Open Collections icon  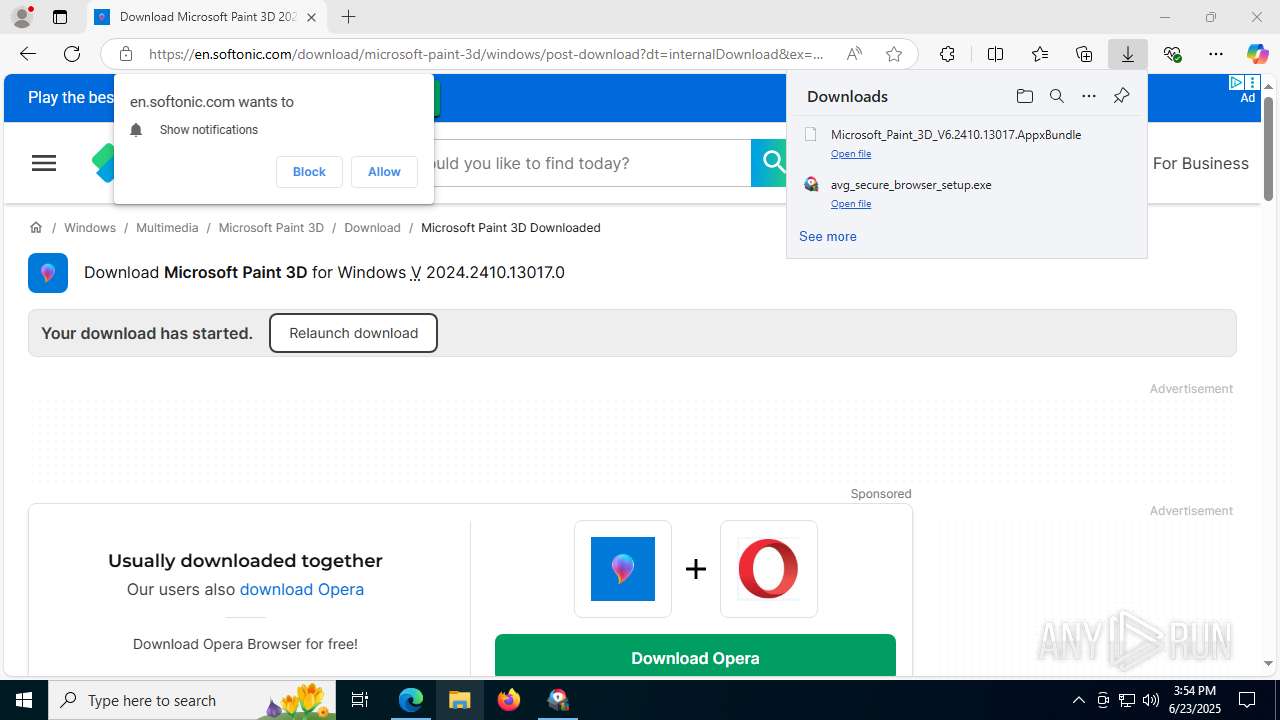point(1084,54)
